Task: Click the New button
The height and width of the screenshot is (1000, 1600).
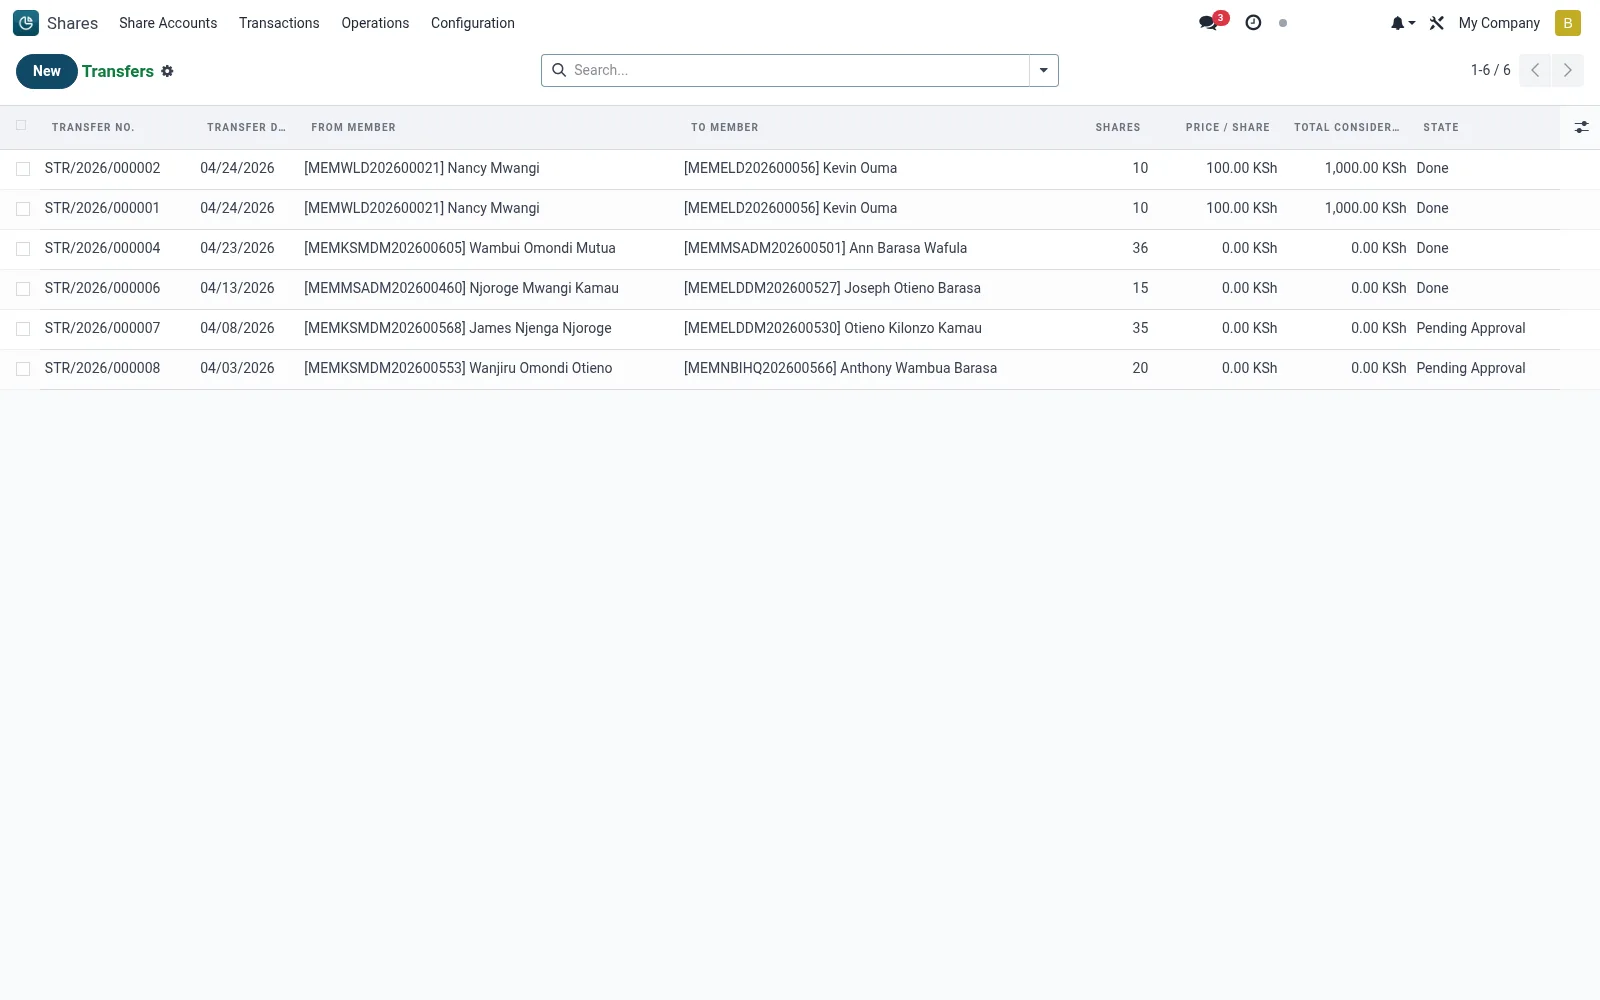Action: point(47,71)
